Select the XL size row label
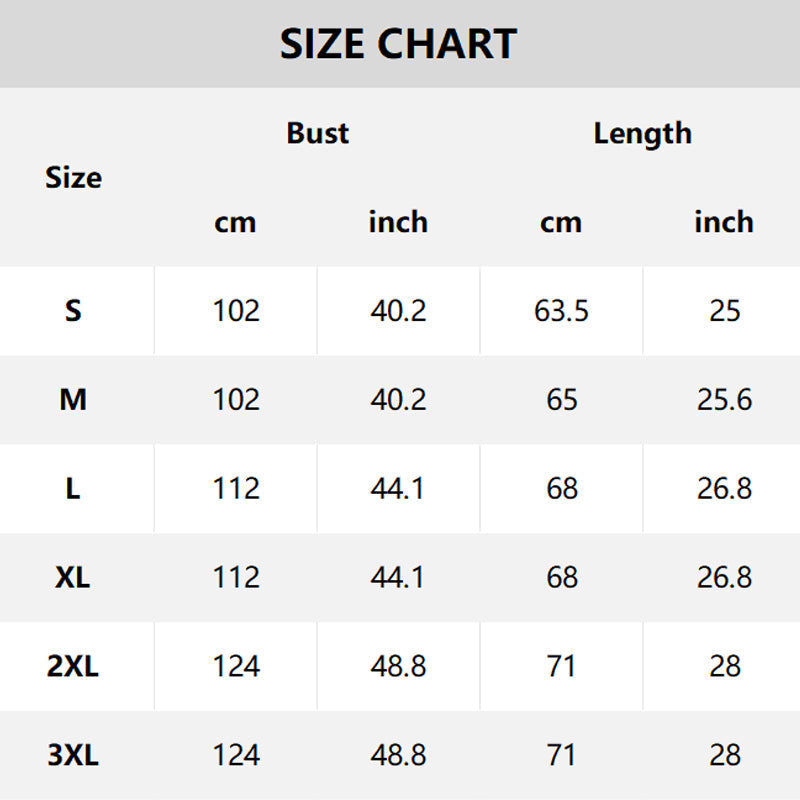This screenshot has width=800, height=800. pyautogui.click(x=73, y=577)
